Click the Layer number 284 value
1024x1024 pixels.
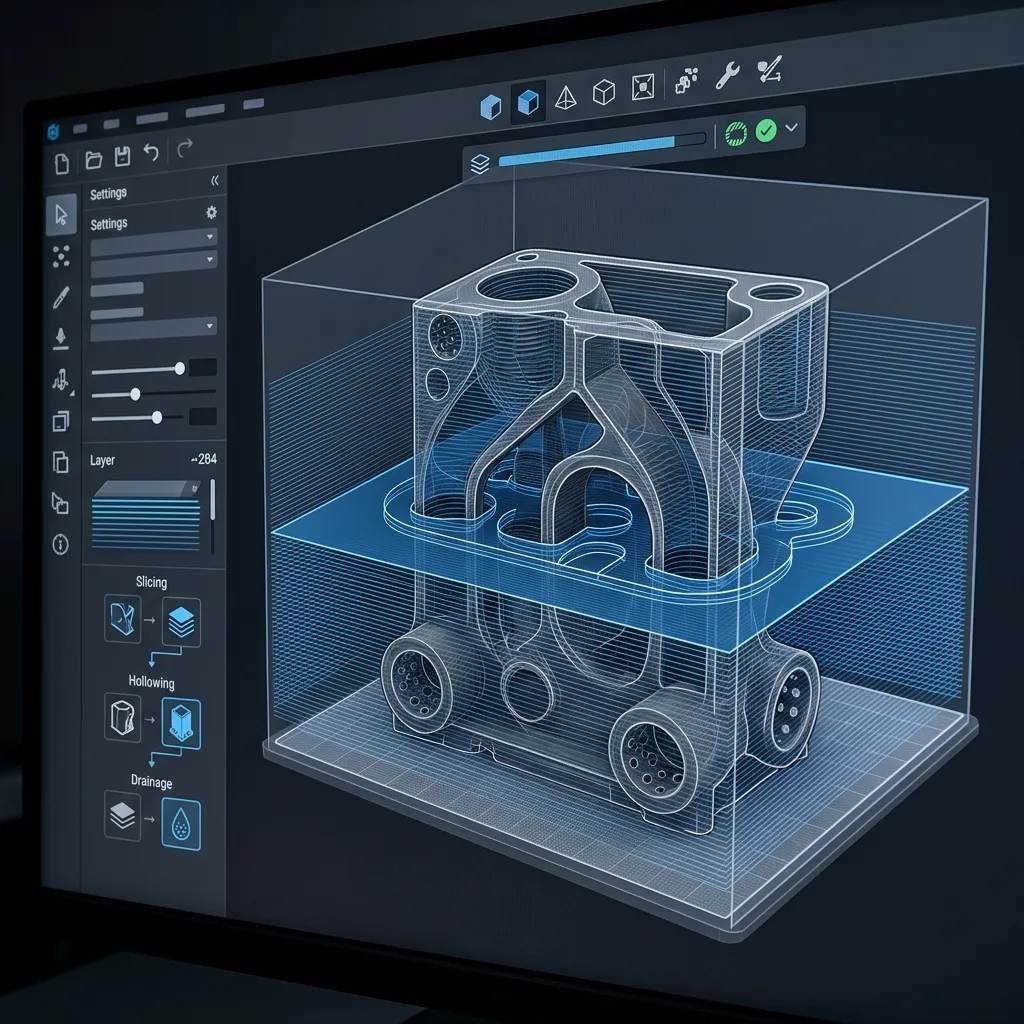(x=204, y=459)
